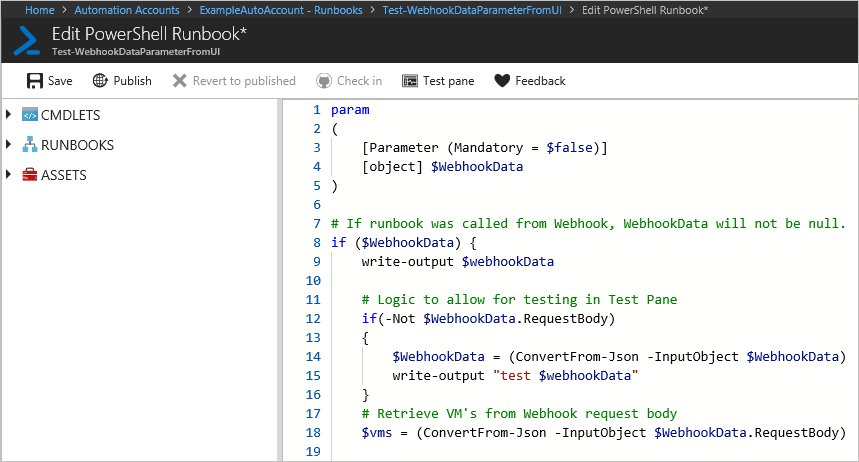
Task: Expand the ASSETS tree node arrow
Action: click(9, 175)
